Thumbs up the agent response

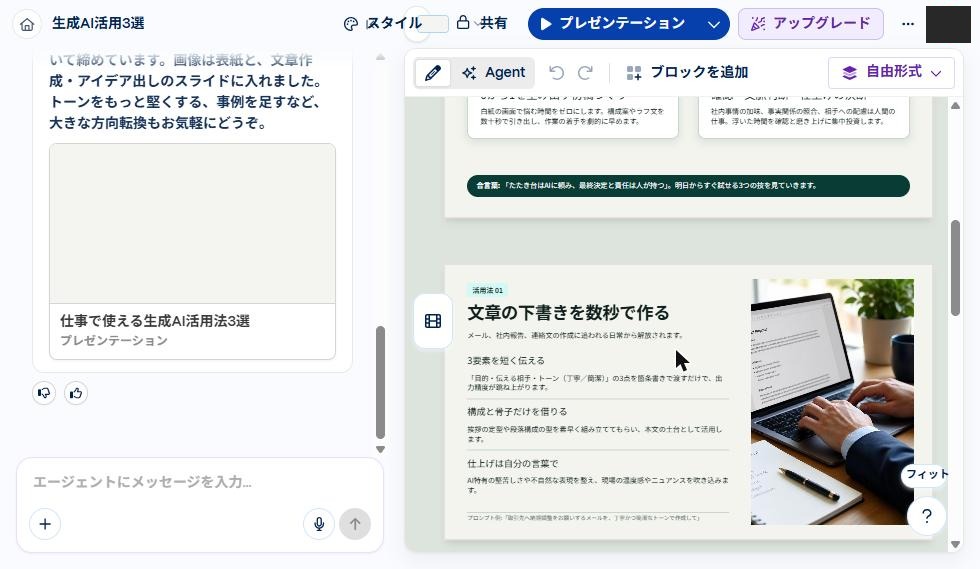coord(76,393)
